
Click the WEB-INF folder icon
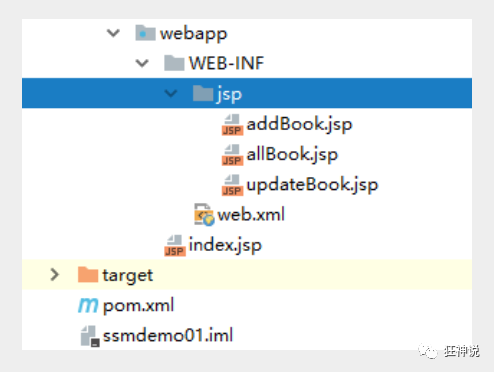point(174,63)
